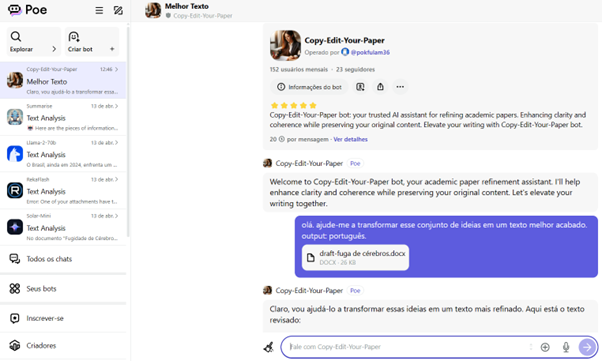The width and height of the screenshot is (602, 361).
Task: Open the hamburger menu icon
Action: [99, 10]
